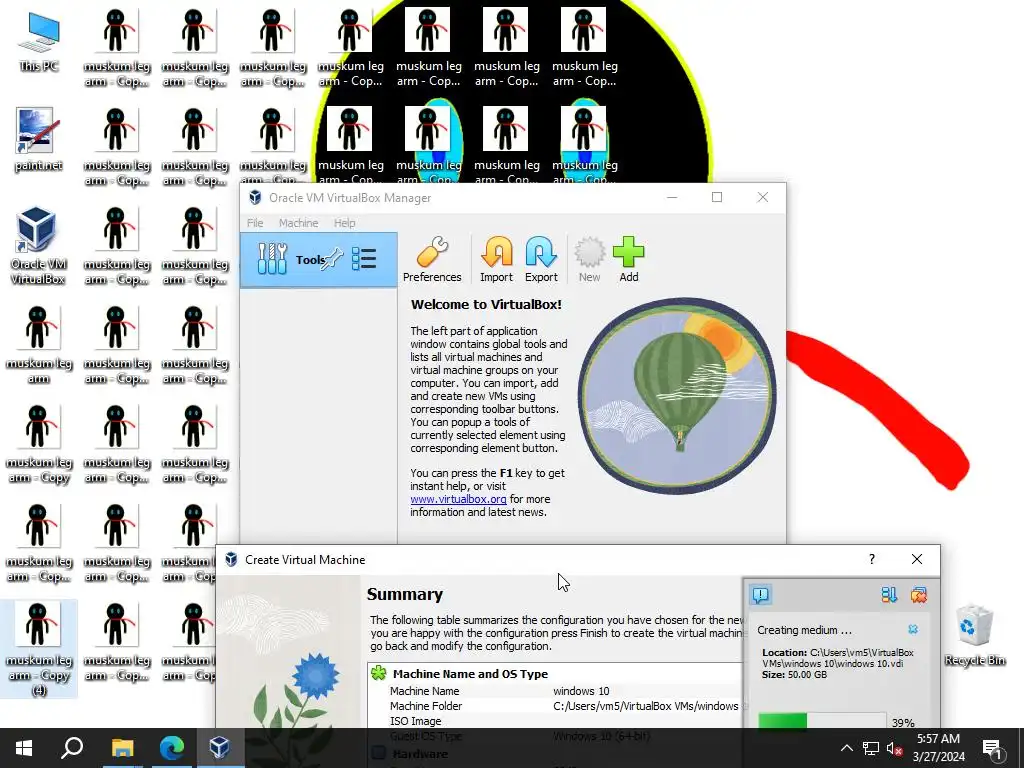The image size is (1024, 768).
Task: Click the help question mark in Create Virtual Machine
Action: click(x=871, y=559)
